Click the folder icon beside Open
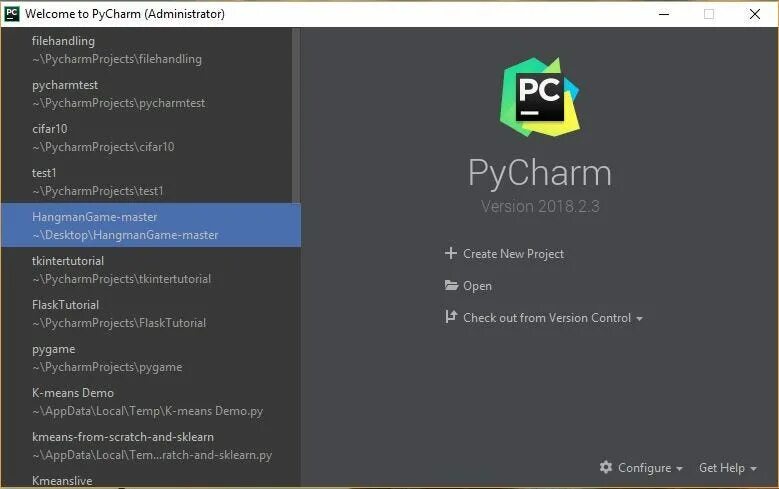 click(x=451, y=286)
